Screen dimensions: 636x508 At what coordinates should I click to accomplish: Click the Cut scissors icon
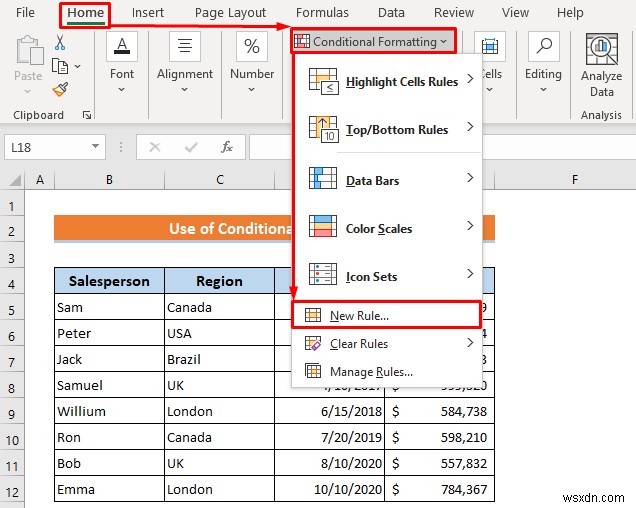point(60,43)
